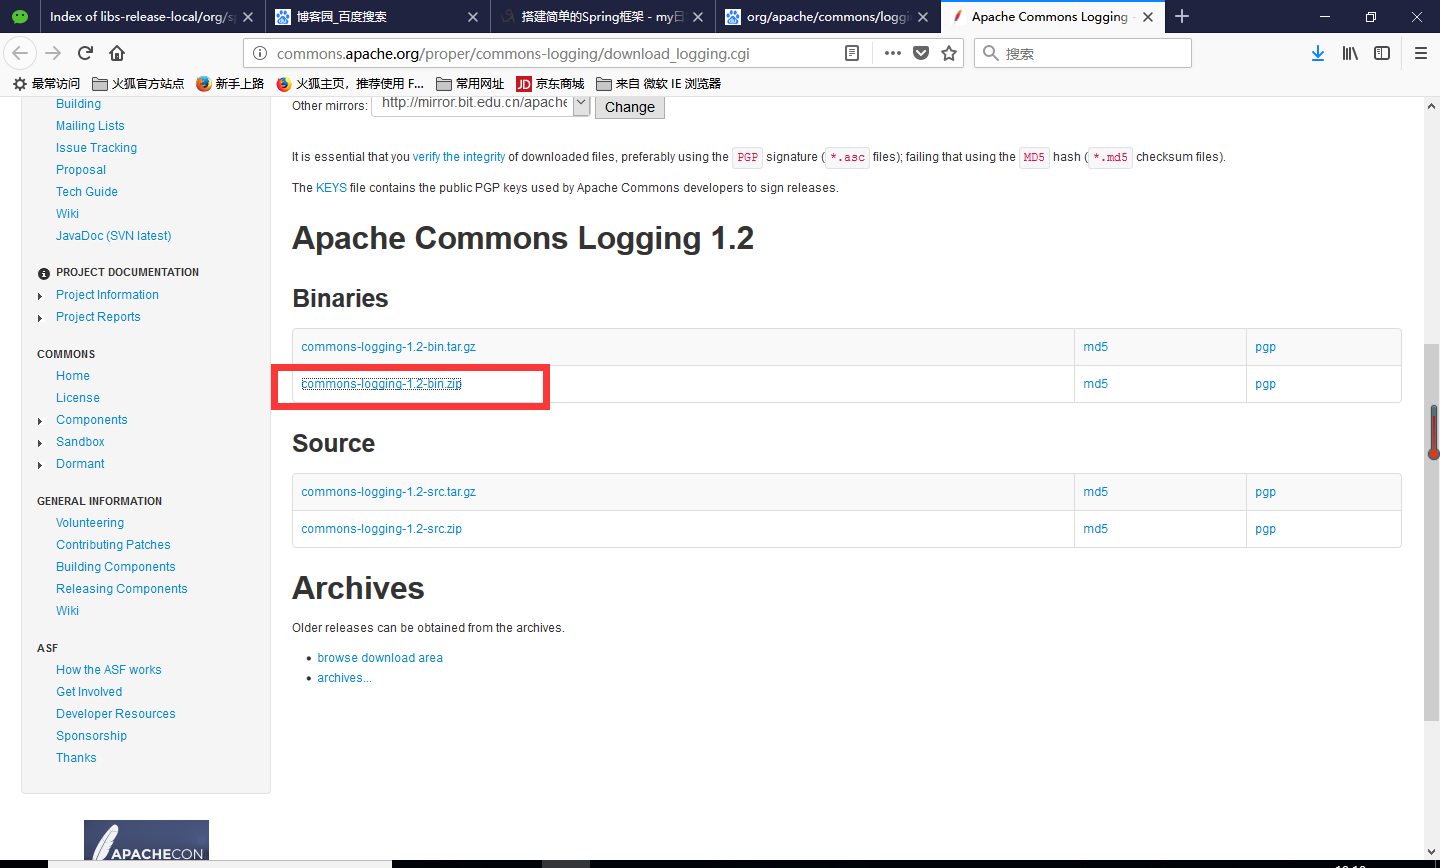Open the archives... link
The image size is (1440, 868).
[x=344, y=678]
